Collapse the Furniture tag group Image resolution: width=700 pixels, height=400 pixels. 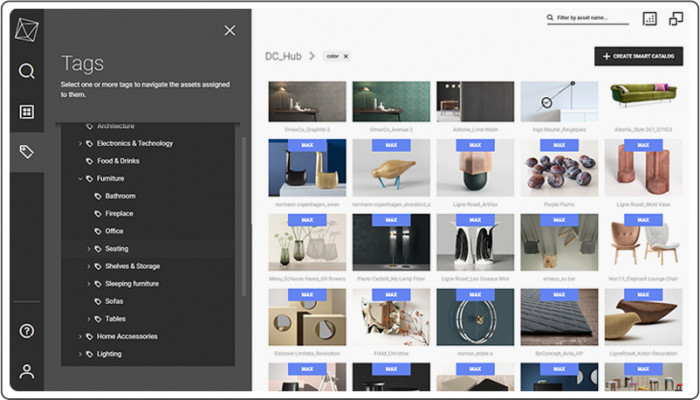80,179
